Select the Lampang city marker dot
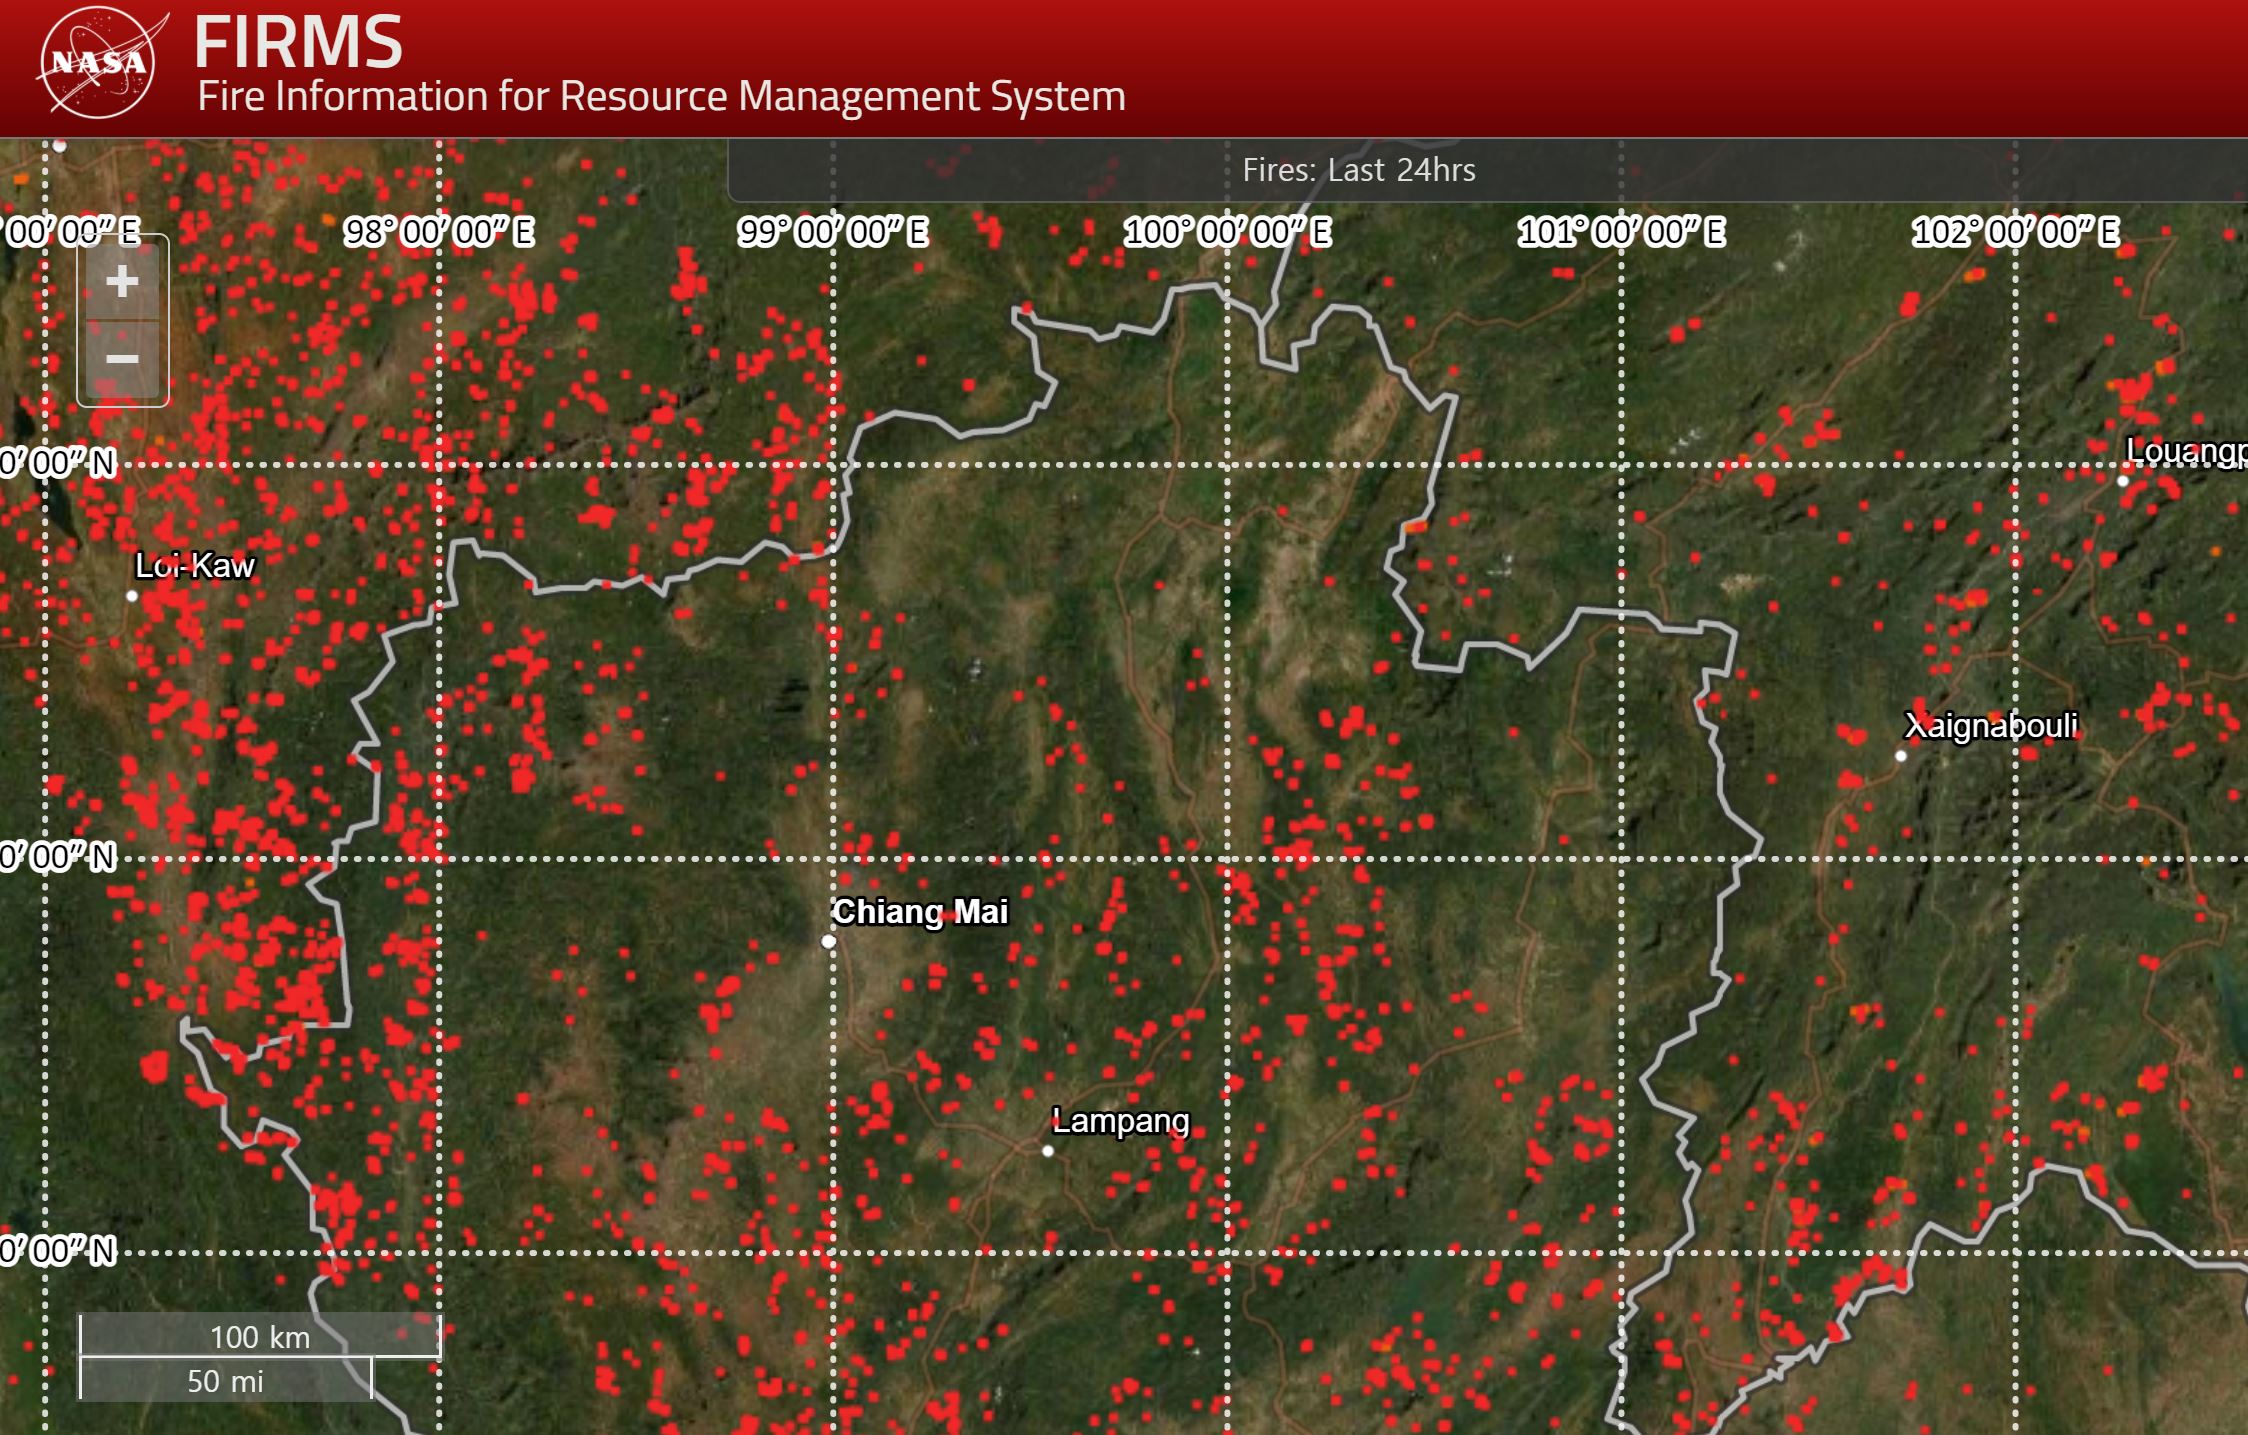 point(1048,1150)
